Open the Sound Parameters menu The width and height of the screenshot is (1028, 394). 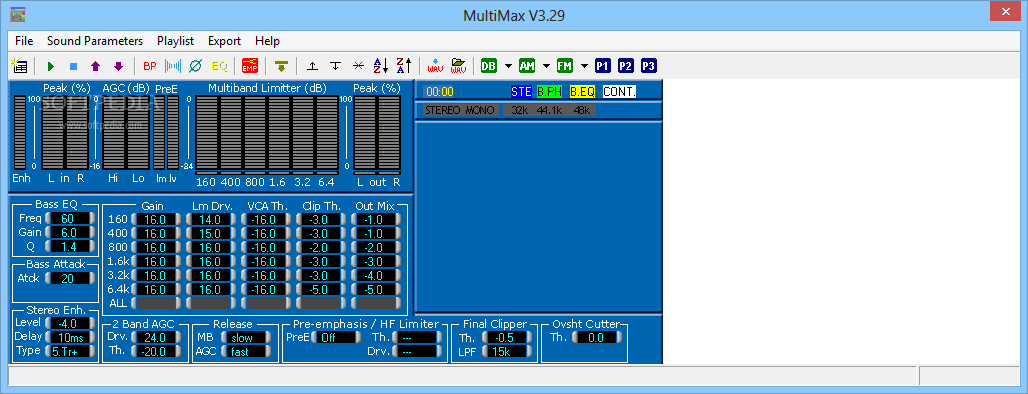(x=95, y=41)
